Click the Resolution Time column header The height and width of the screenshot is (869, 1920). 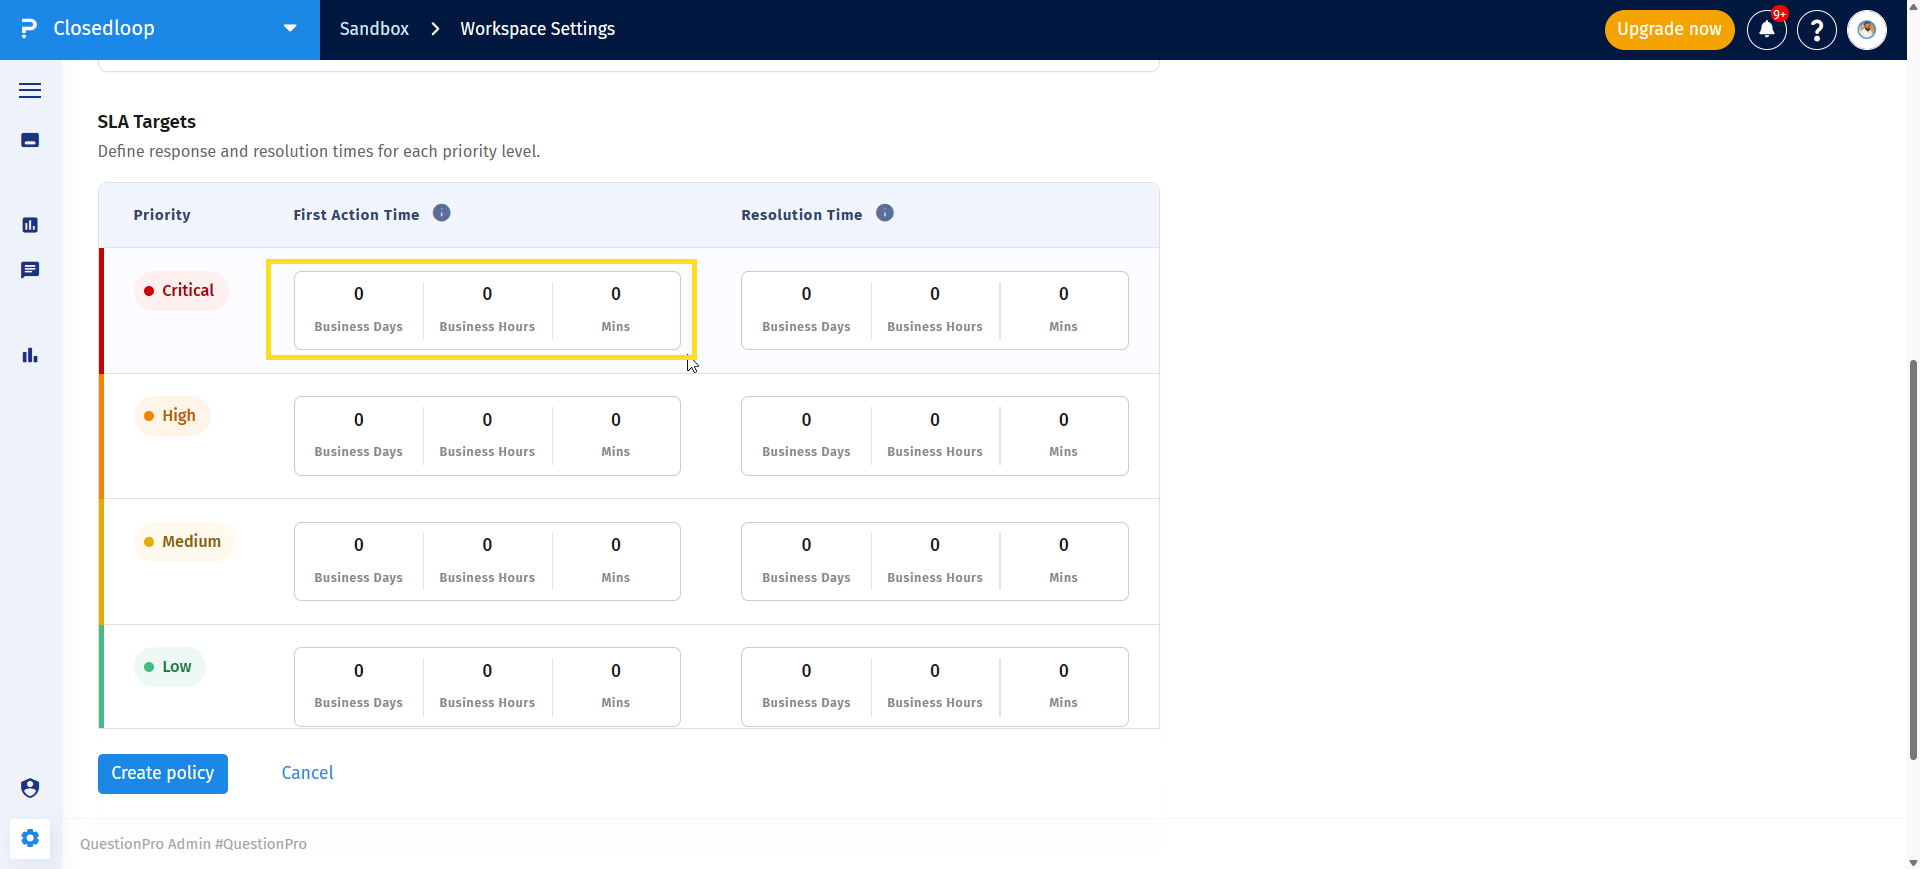(x=801, y=215)
